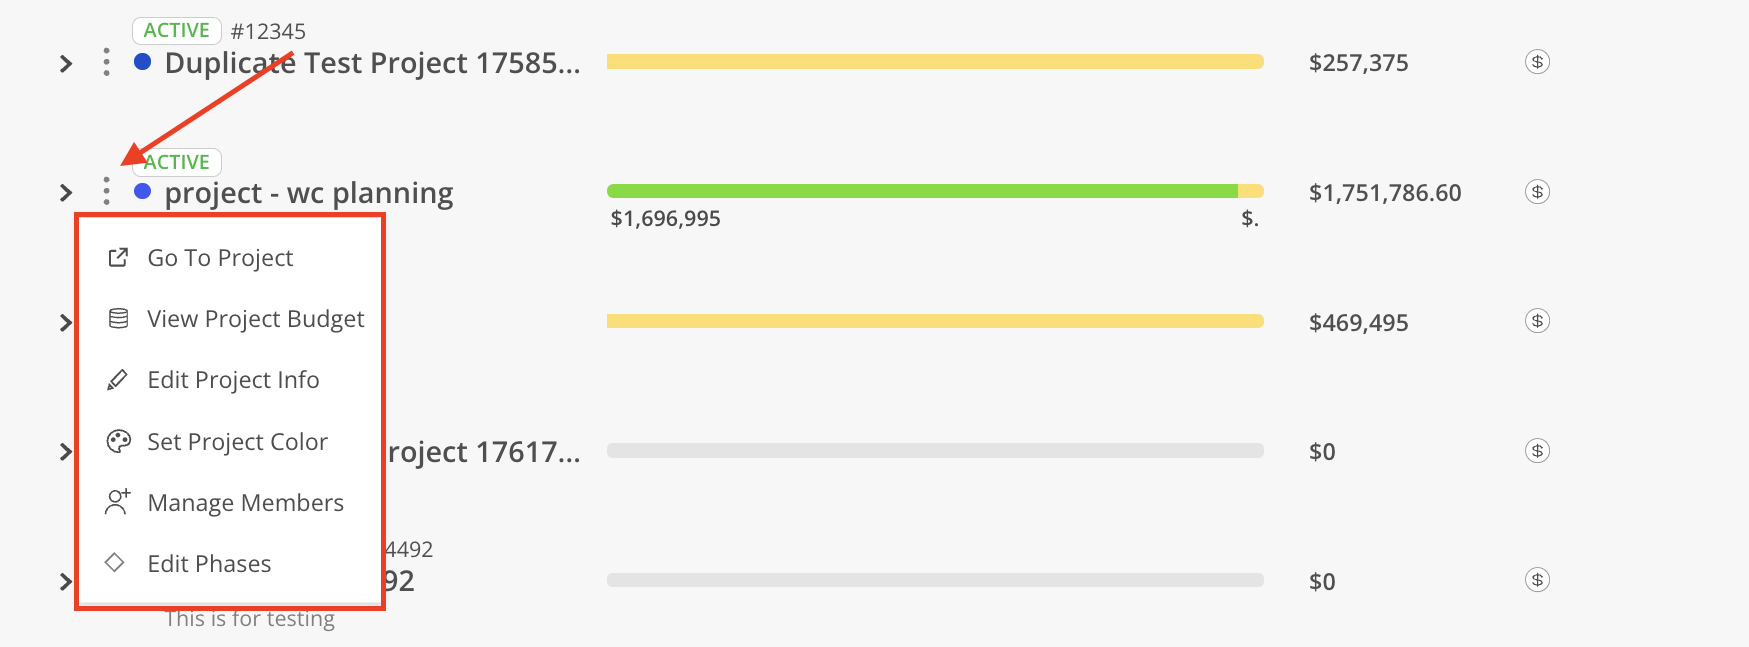Select Manage Members in the menu
Screen dimensions: 1749x647
(x=245, y=503)
